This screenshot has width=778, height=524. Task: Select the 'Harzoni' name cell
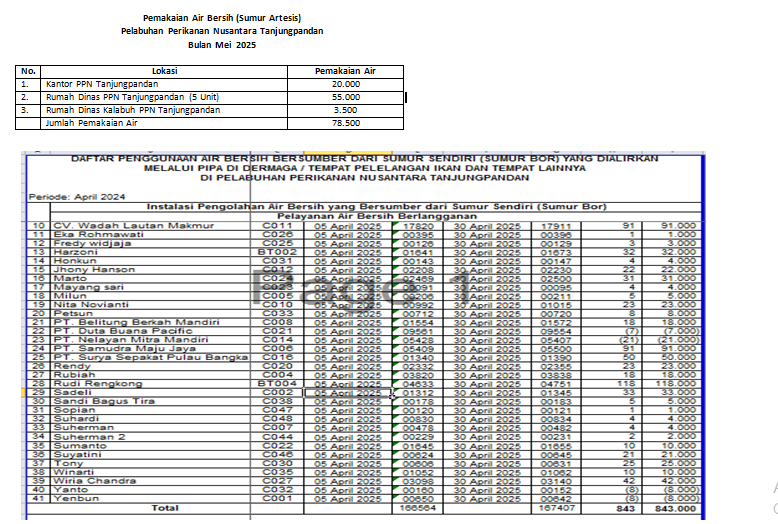(x=151, y=252)
